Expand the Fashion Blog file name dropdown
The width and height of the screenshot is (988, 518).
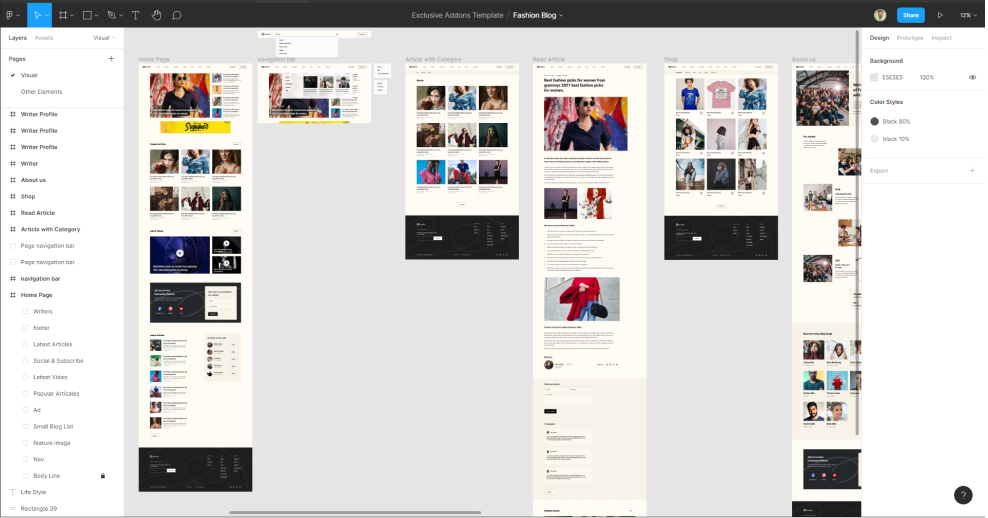[540, 15]
